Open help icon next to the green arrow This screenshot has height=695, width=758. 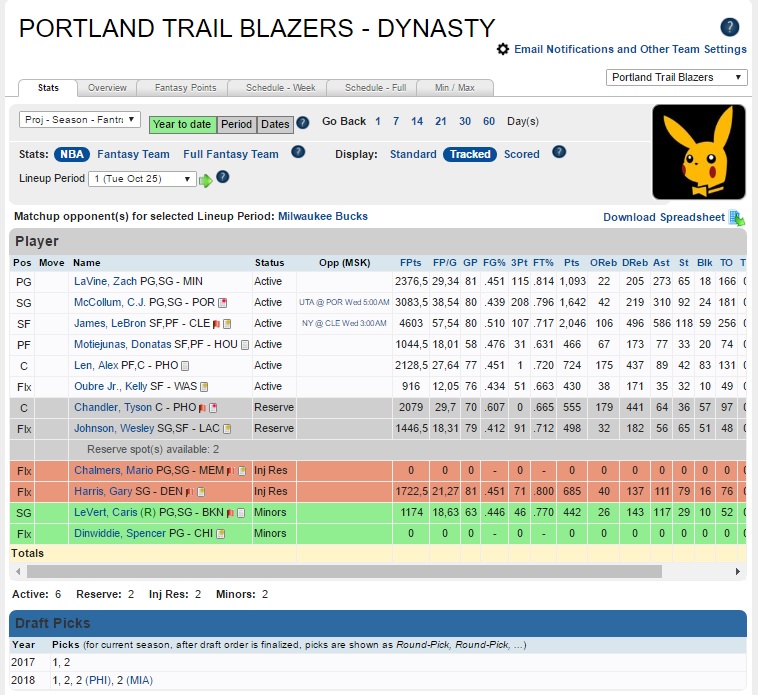point(222,177)
